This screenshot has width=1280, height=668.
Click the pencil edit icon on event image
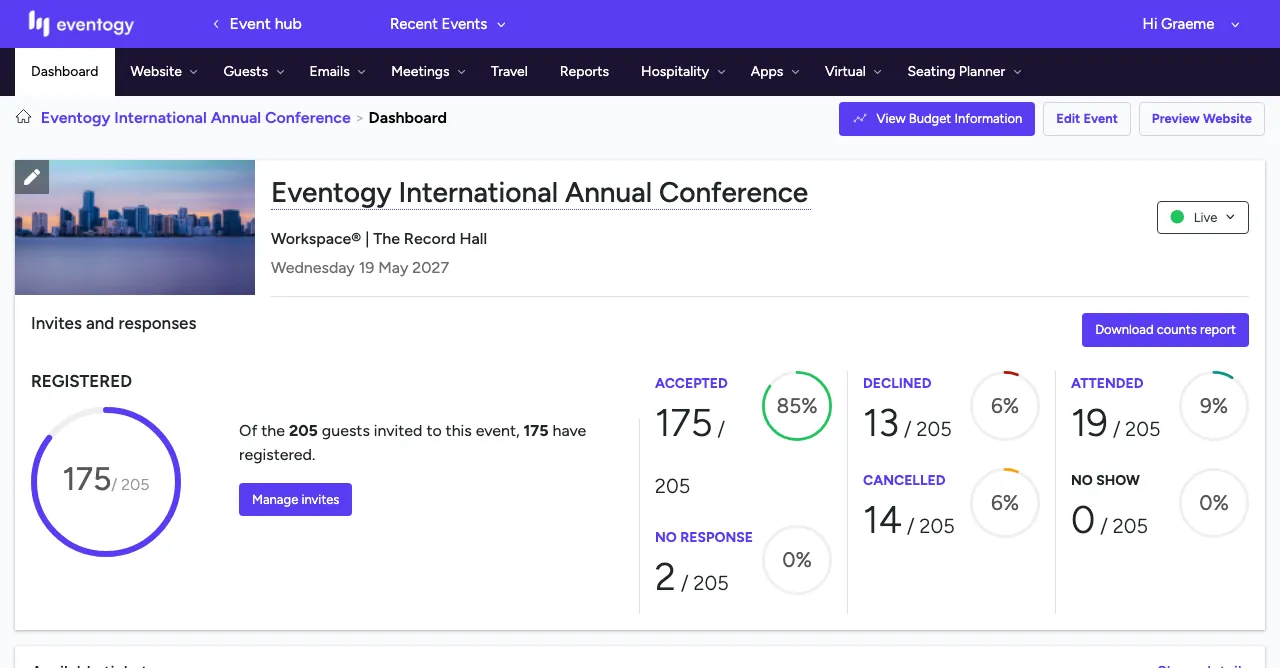click(x=32, y=177)
